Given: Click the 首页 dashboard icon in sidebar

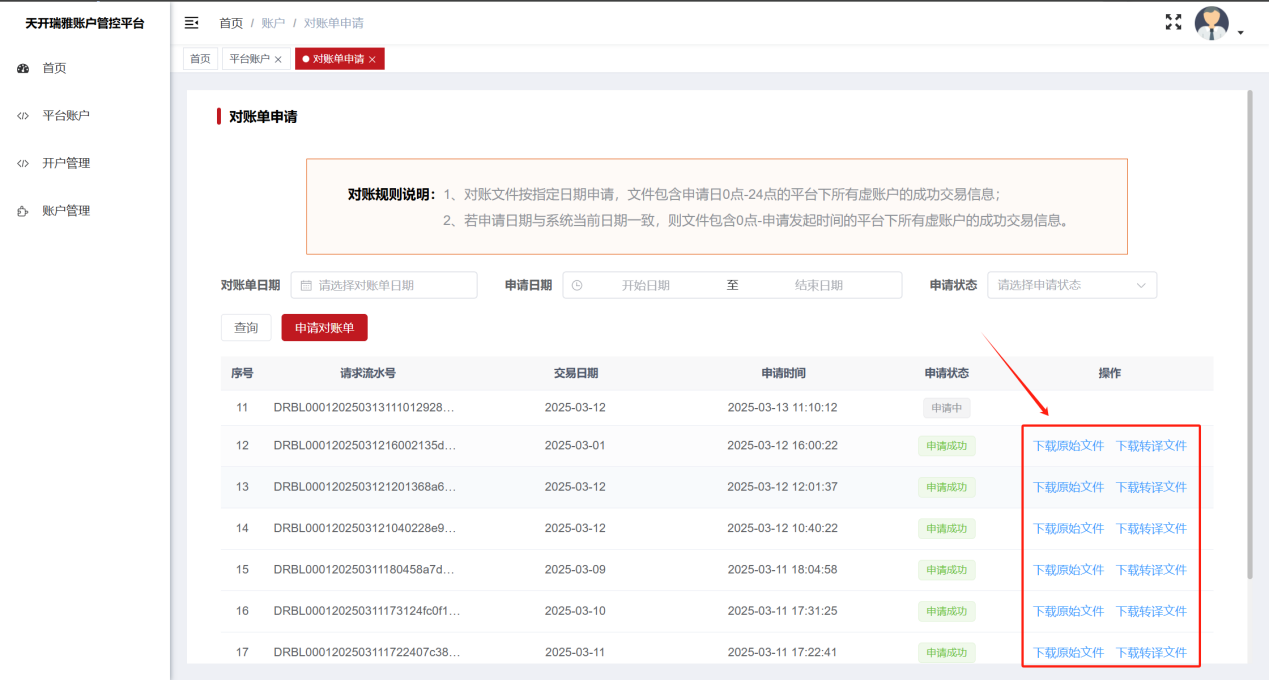Looking at the screenshot, I should [x=23, y=68].
